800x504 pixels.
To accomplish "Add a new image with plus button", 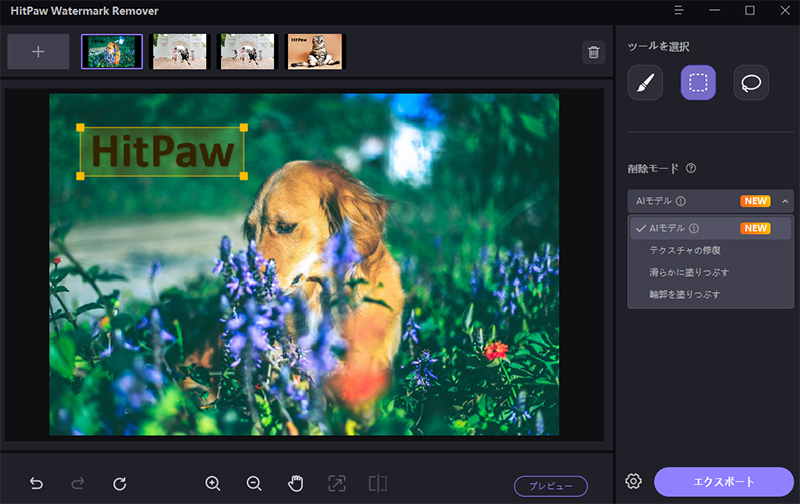I will click(38, 52).
